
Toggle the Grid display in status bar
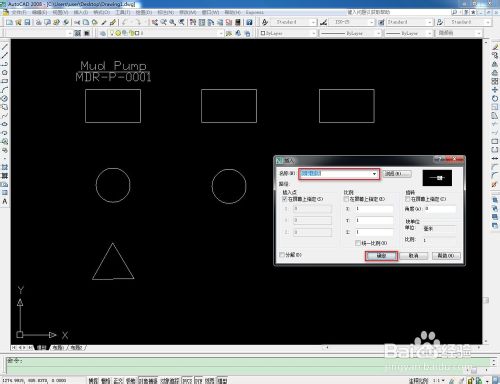point(105,380)
